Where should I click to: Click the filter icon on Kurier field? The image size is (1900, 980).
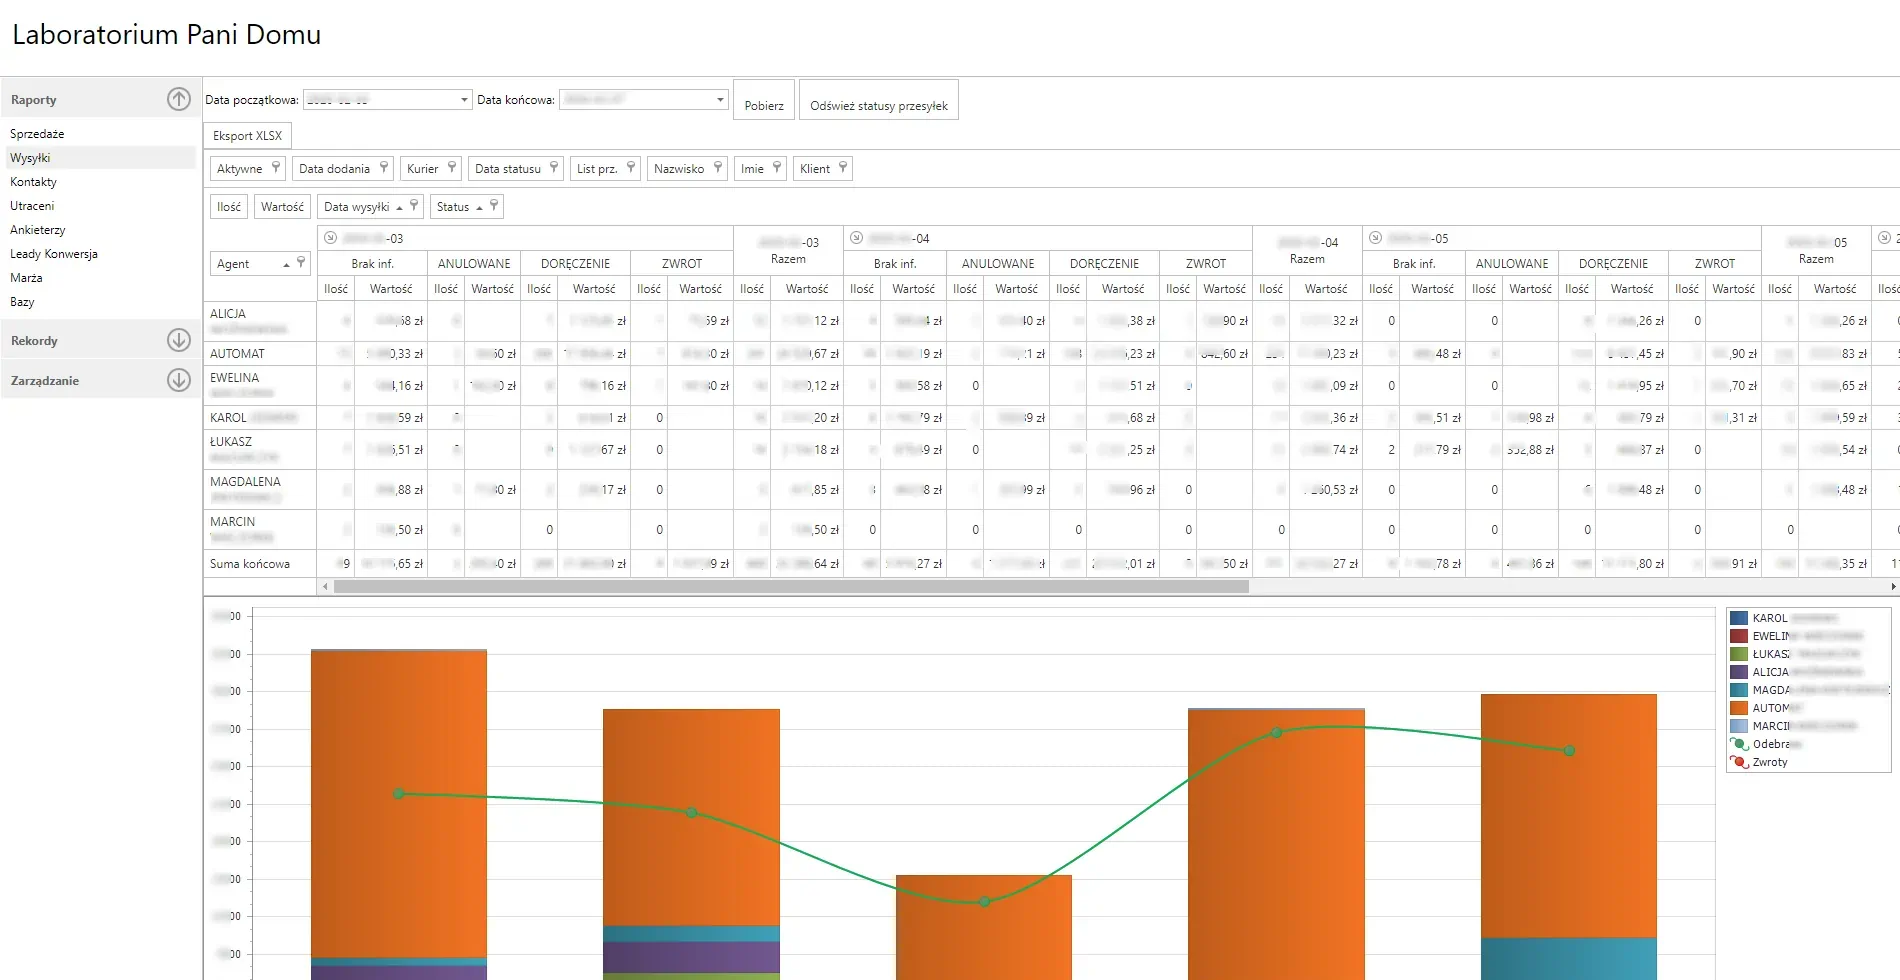[452, 168]
